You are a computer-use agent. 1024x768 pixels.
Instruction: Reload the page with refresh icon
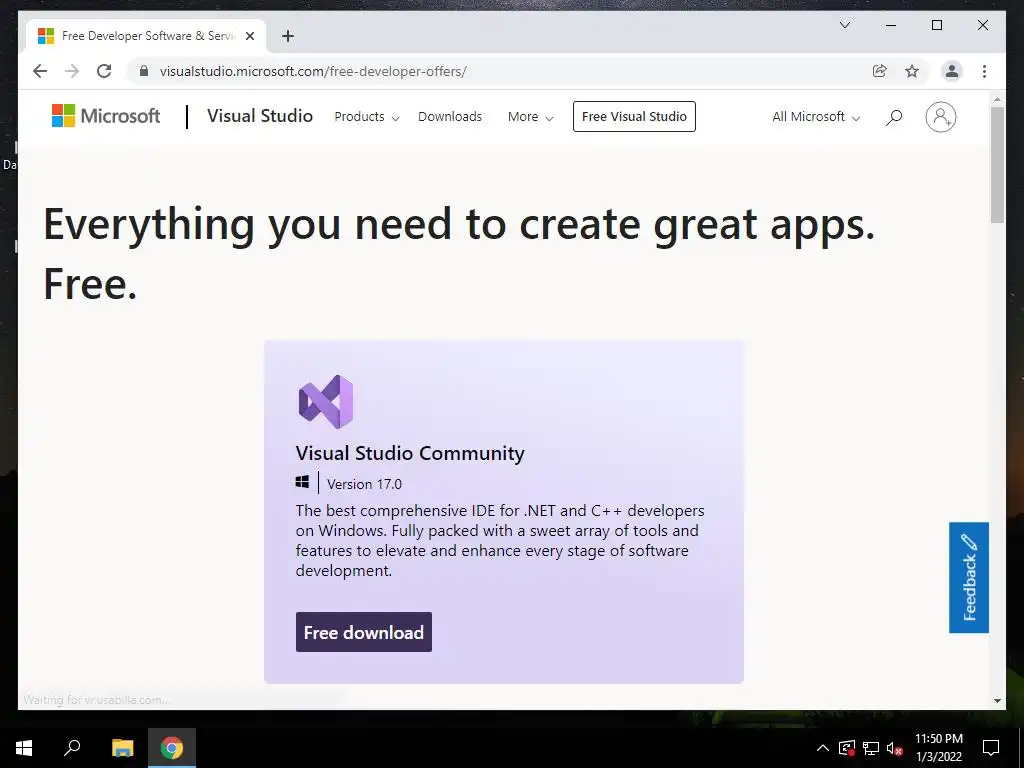104,71
